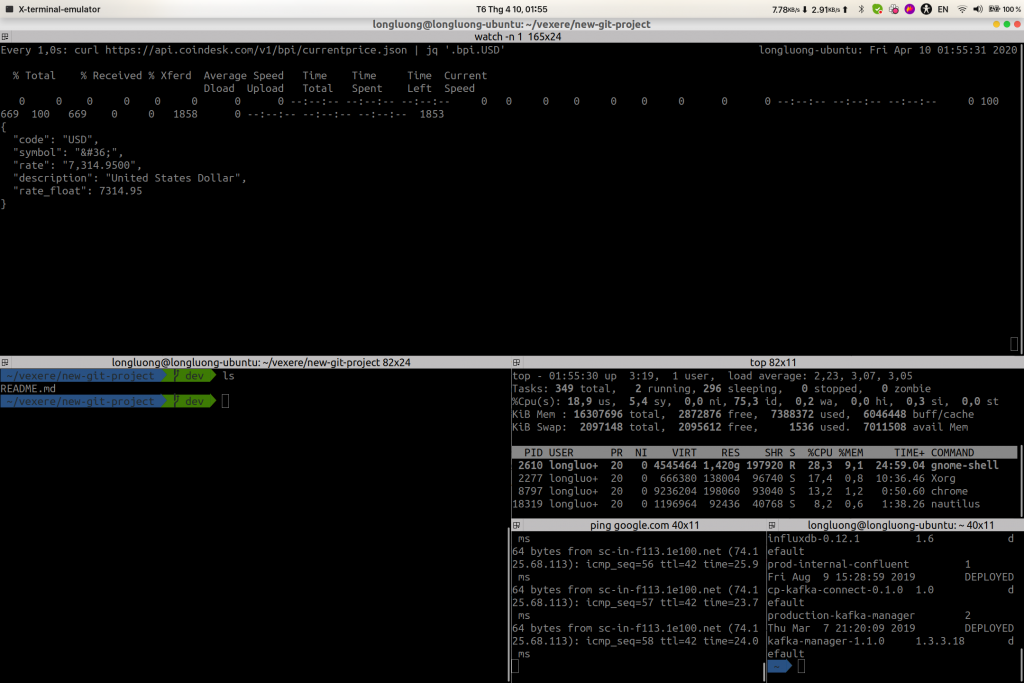
Task: Click the %CPU column header in top
Action: click(x=820, y=453)
